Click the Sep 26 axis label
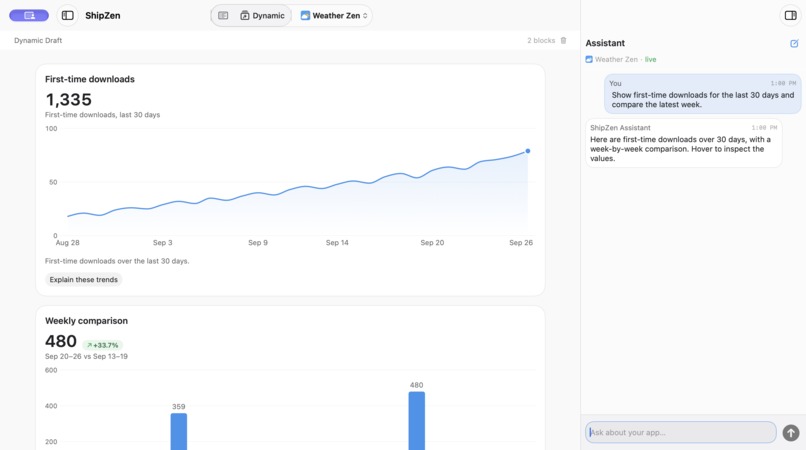 (521, 243)
